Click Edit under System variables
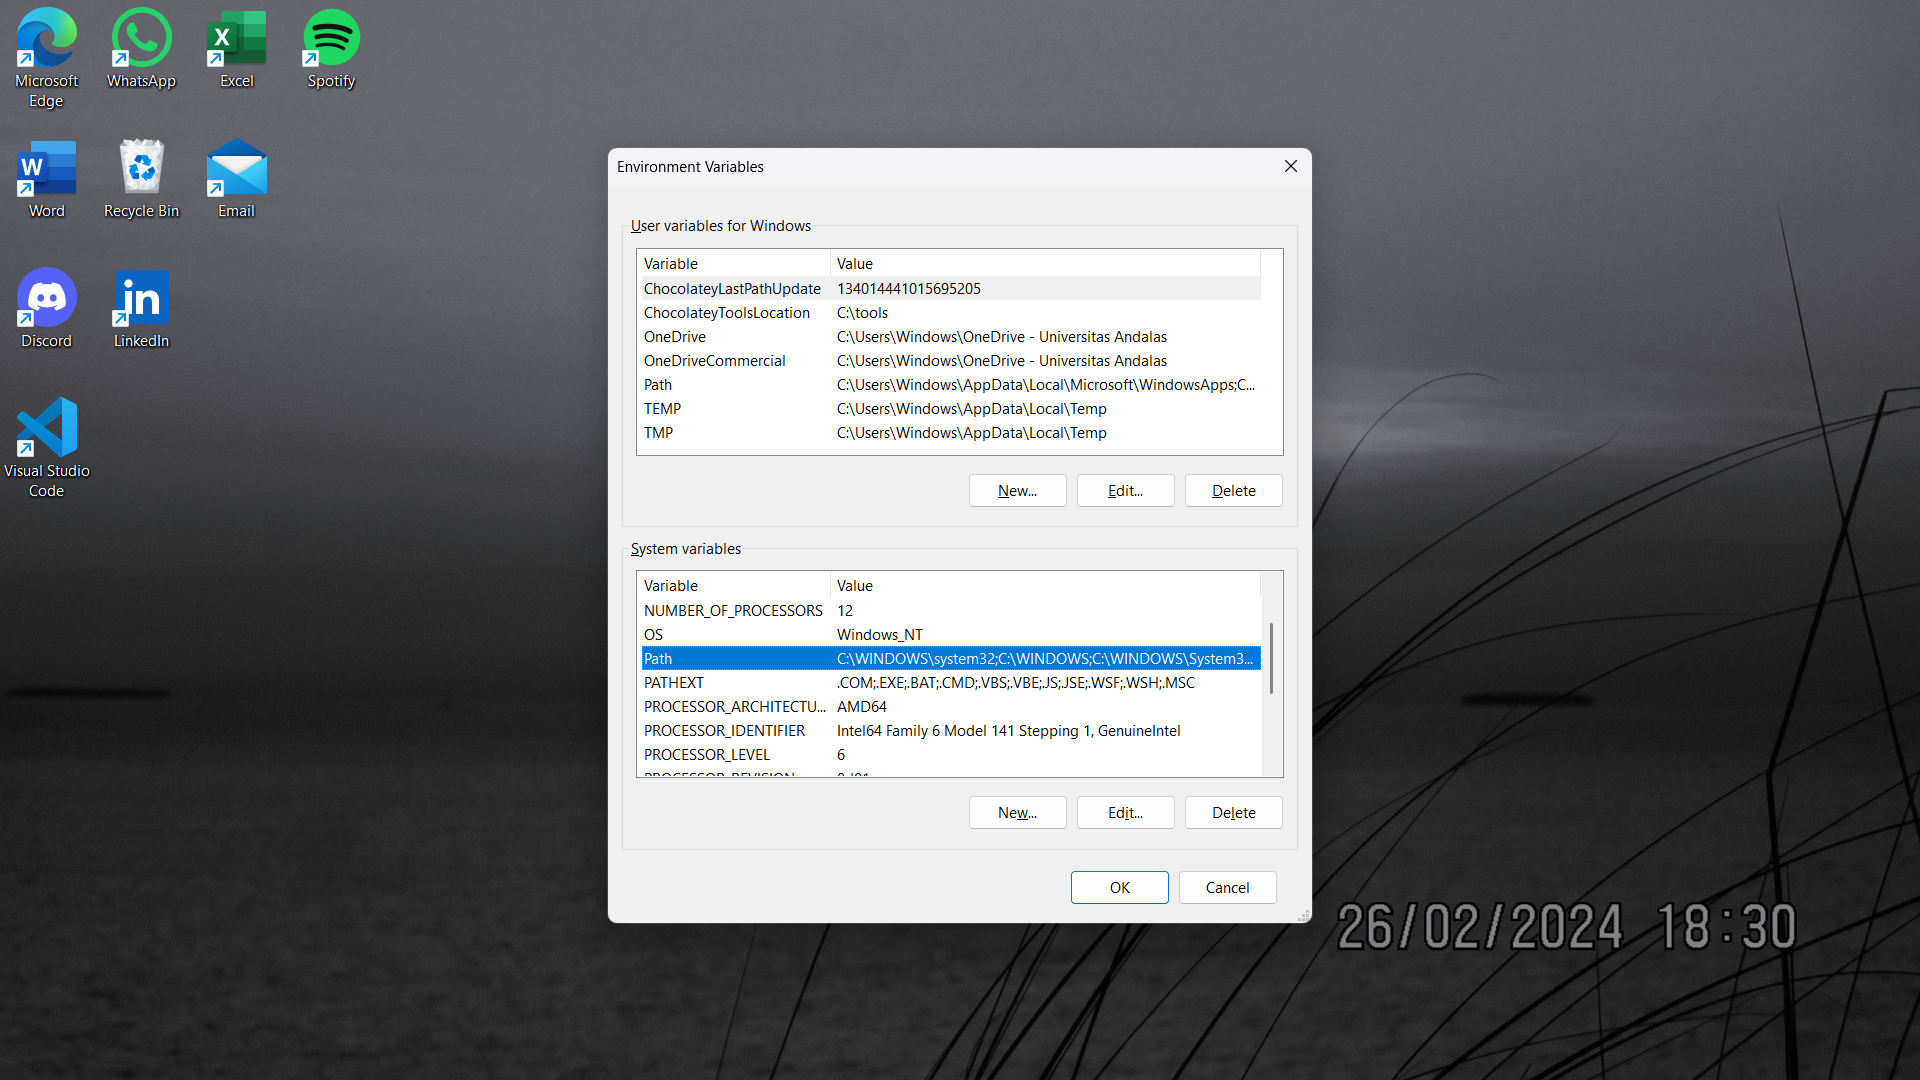1920x1080 pixels. [x=1125, y=813]
